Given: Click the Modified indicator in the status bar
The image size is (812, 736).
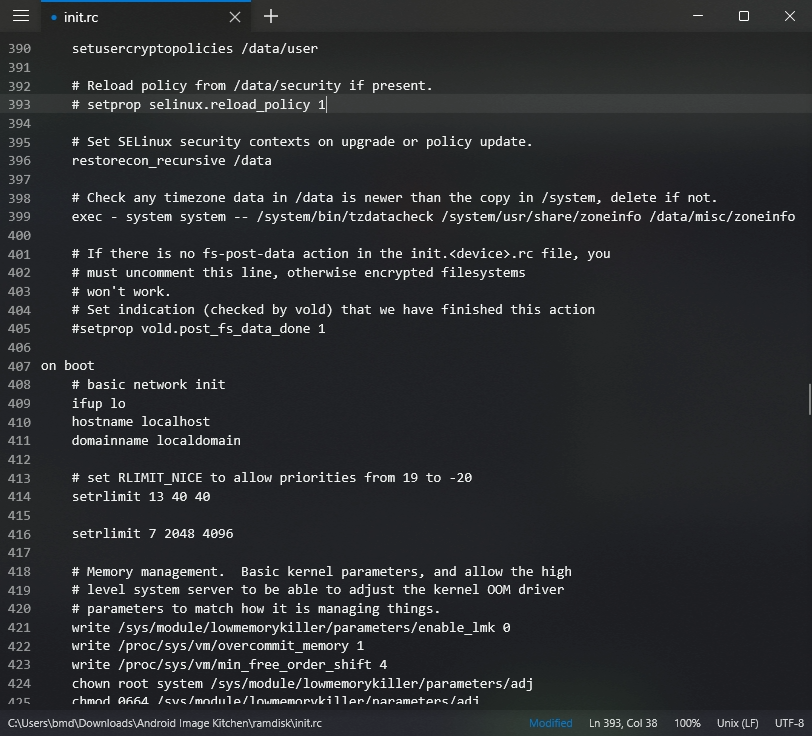Looking at the screenshot, I should (x=550, y=723).
